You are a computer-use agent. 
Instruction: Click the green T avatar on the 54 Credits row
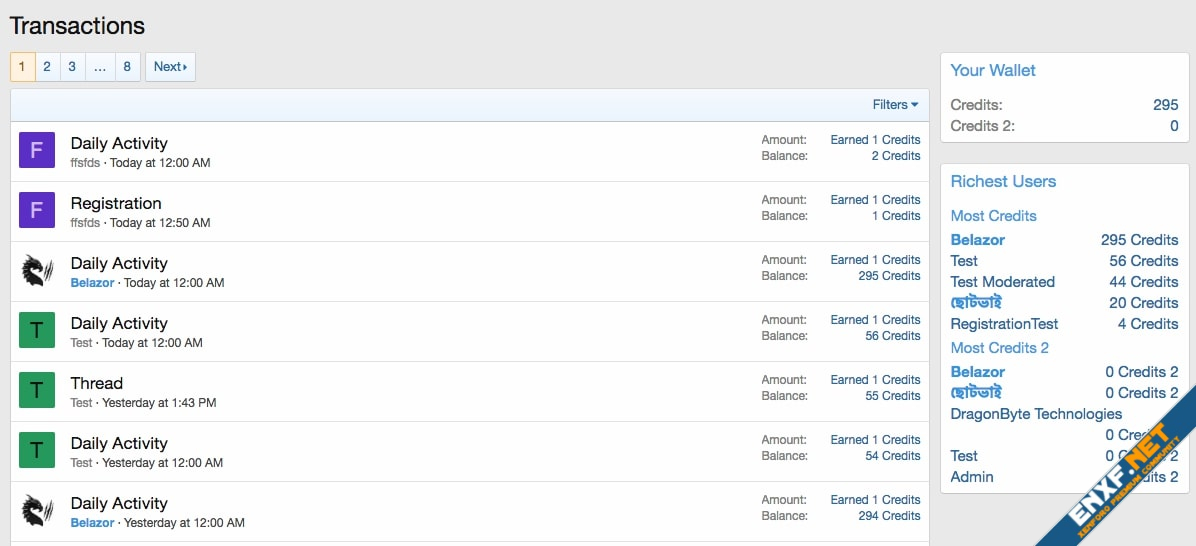click(37, 450)
